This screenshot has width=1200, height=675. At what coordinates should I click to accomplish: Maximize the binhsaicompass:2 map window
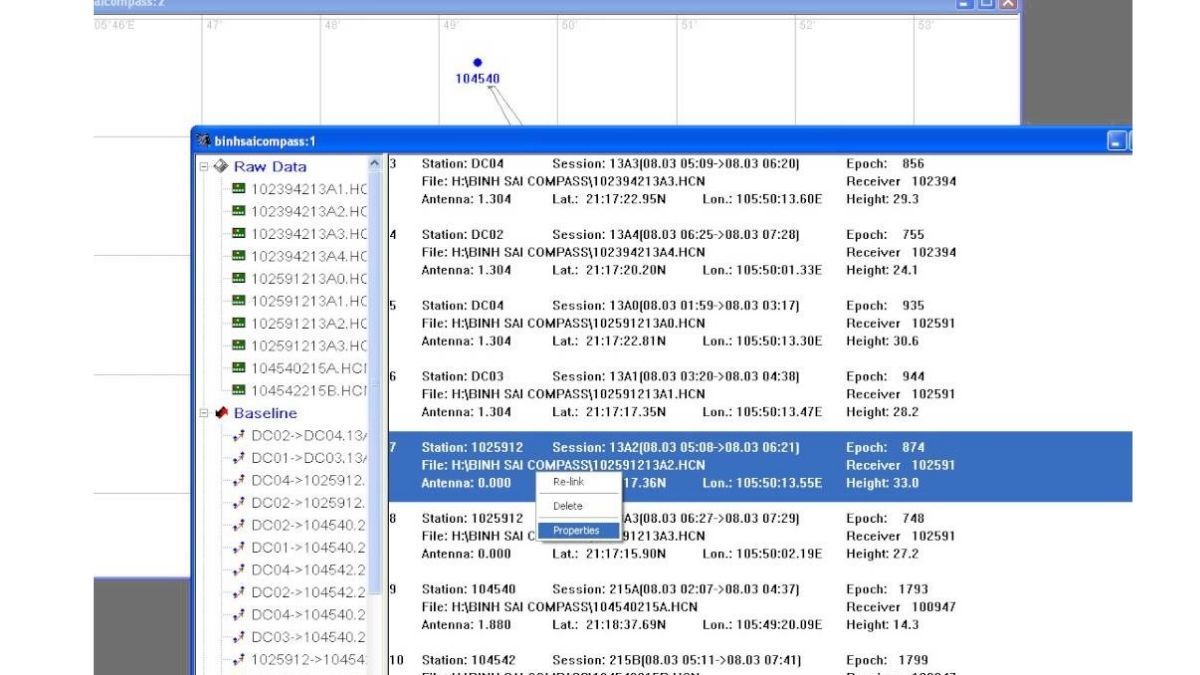986,4
